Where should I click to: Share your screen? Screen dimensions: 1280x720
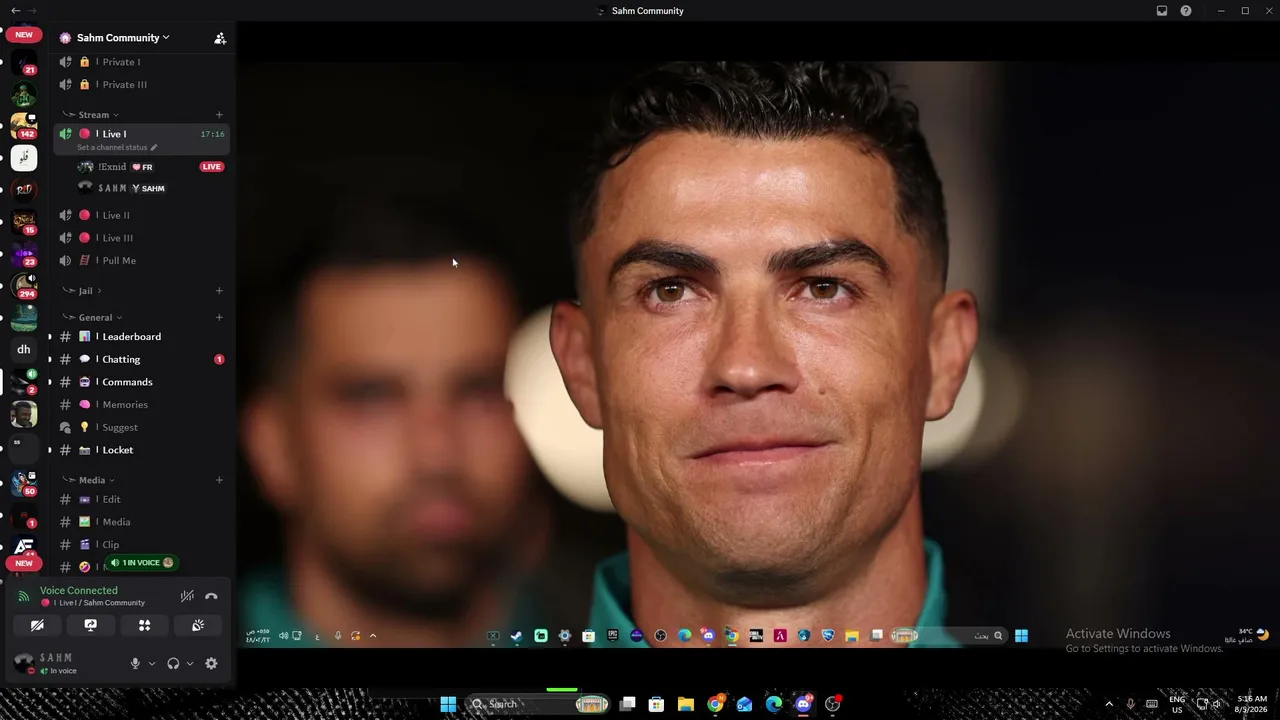(91, 626)
